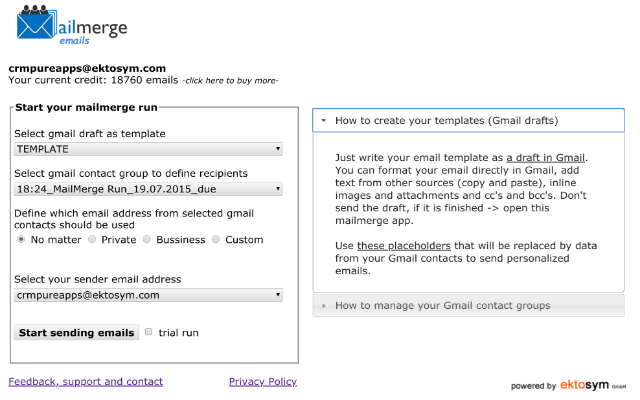Choose the Private email address option
Viewport: 640px width, 400px height.
(x=93, y=240)
